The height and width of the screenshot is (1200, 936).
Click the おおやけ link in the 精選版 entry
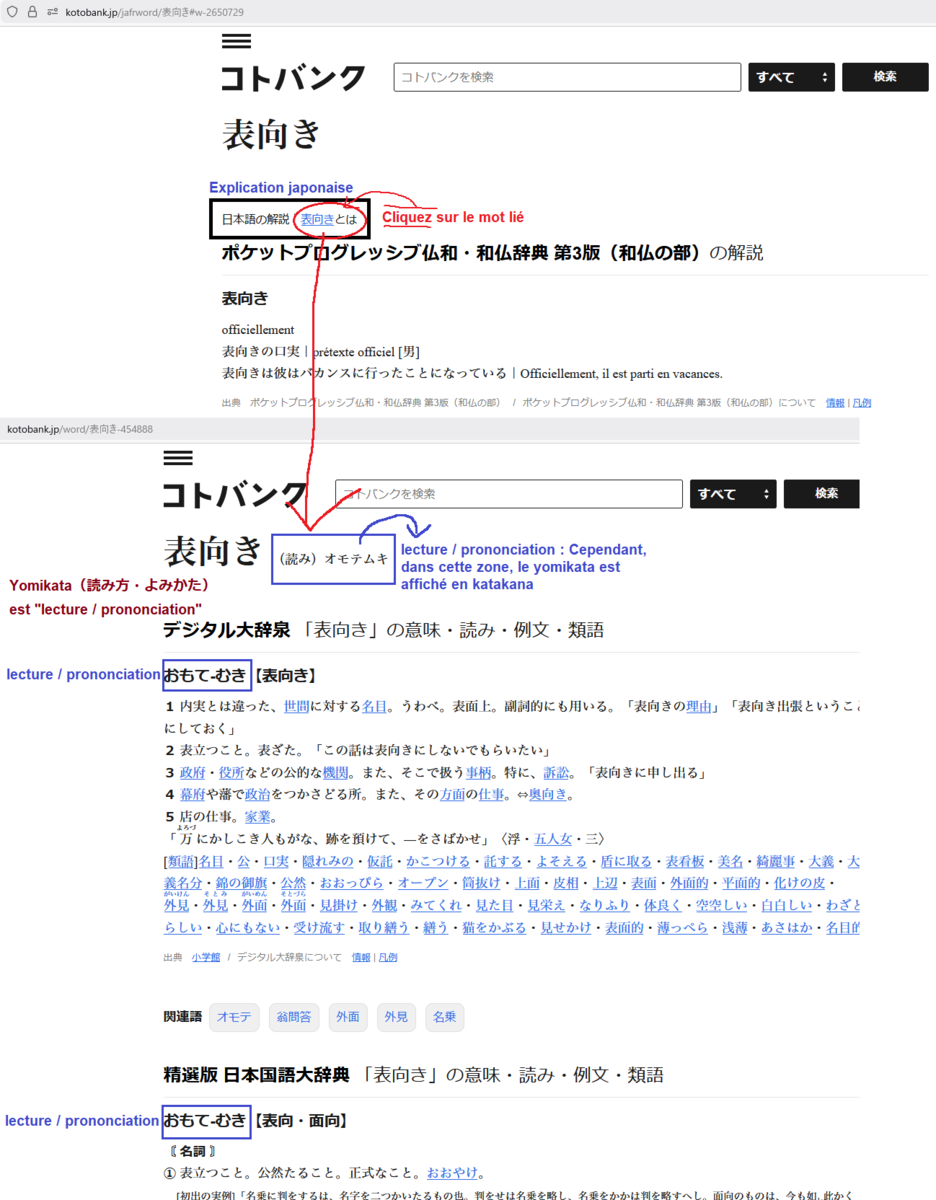(453, 1173)
